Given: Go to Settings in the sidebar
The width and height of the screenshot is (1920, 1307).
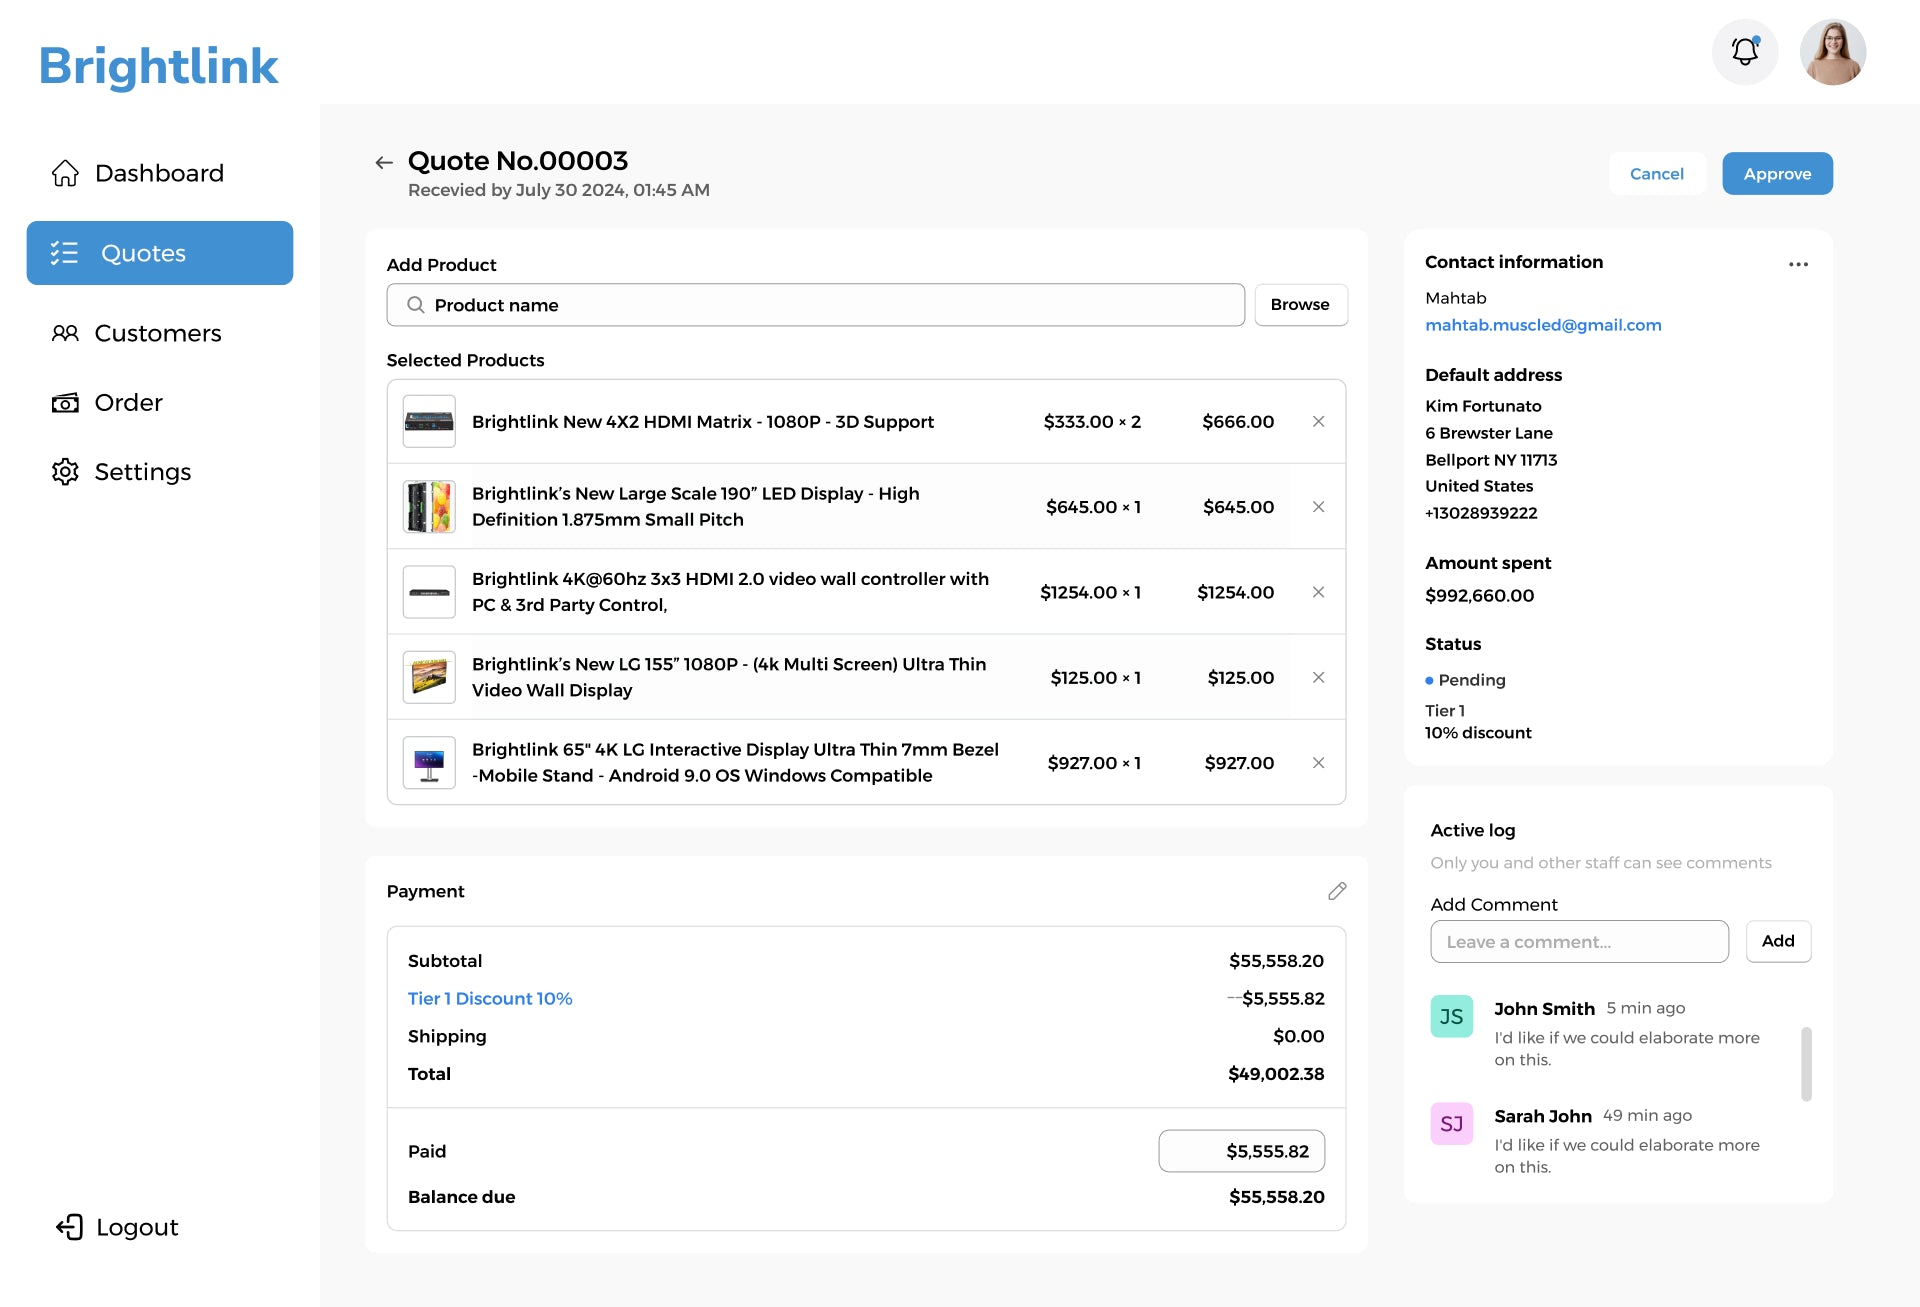Looking at the screenshot, I should pos(142,472).
